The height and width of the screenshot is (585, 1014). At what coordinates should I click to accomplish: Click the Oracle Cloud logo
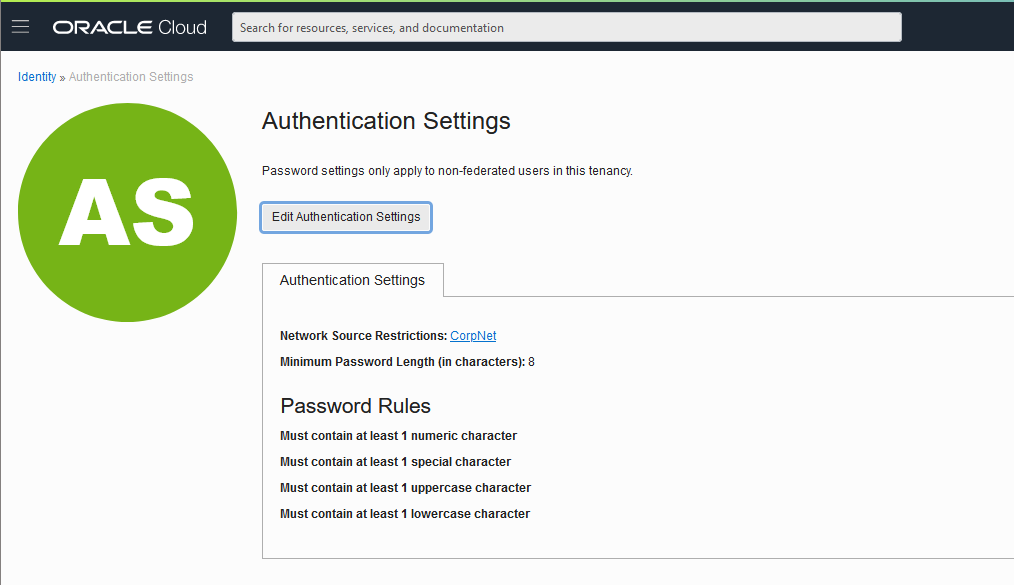[x=129, y=27]
